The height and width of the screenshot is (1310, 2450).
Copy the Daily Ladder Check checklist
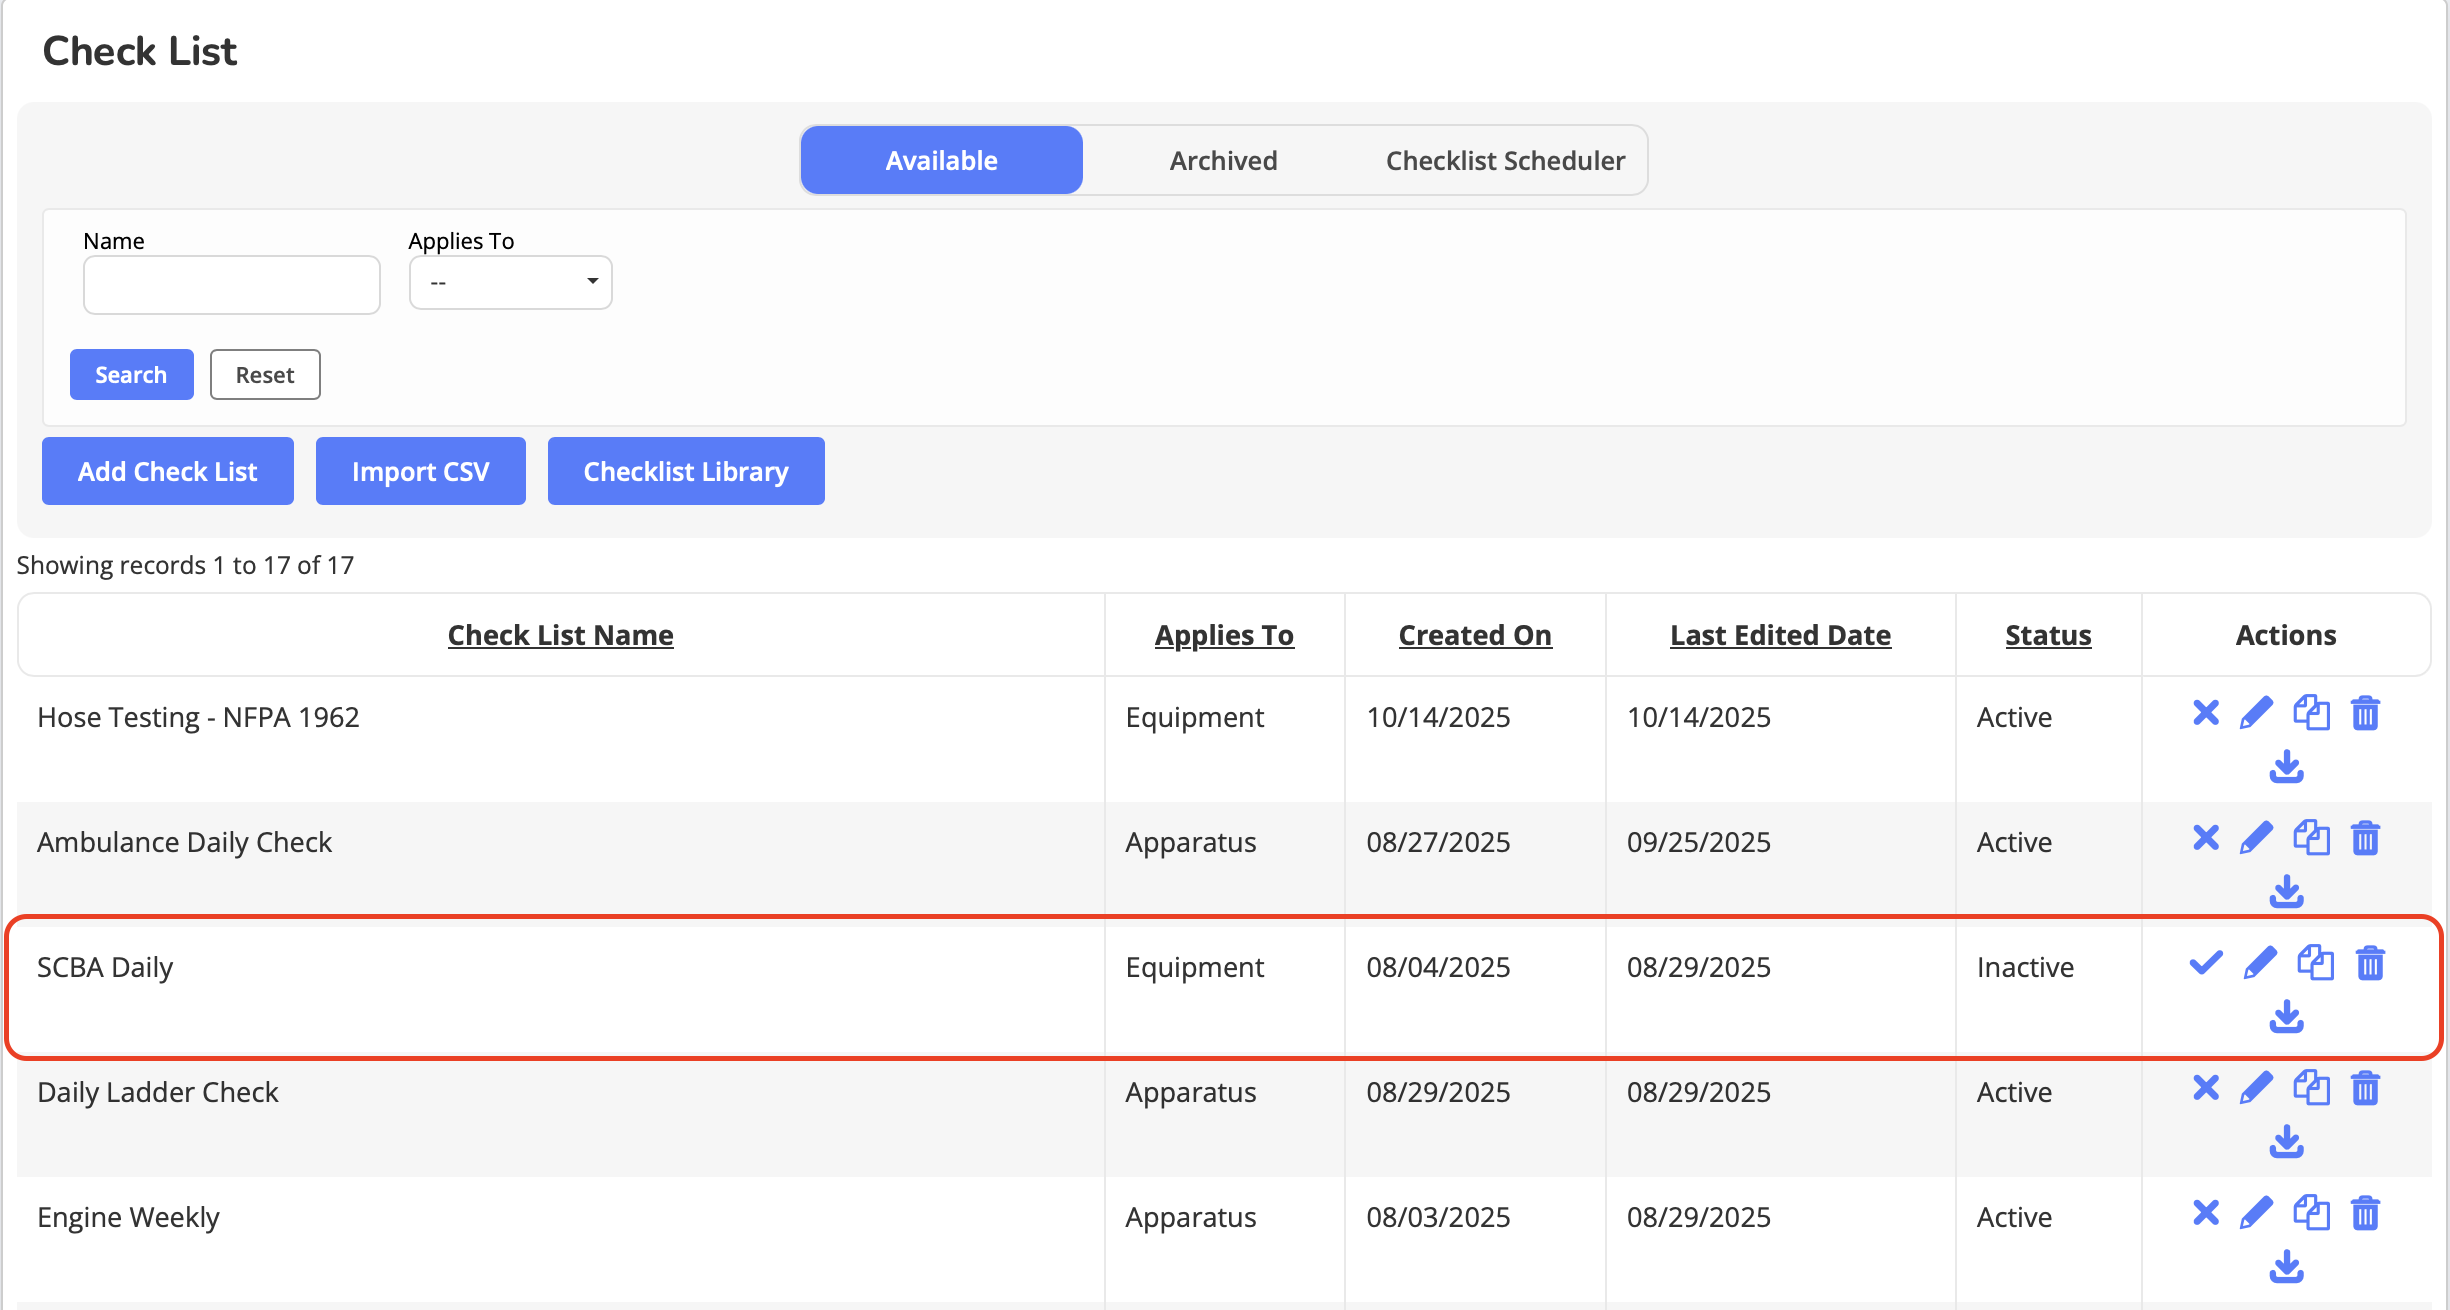[2311, 1088]
